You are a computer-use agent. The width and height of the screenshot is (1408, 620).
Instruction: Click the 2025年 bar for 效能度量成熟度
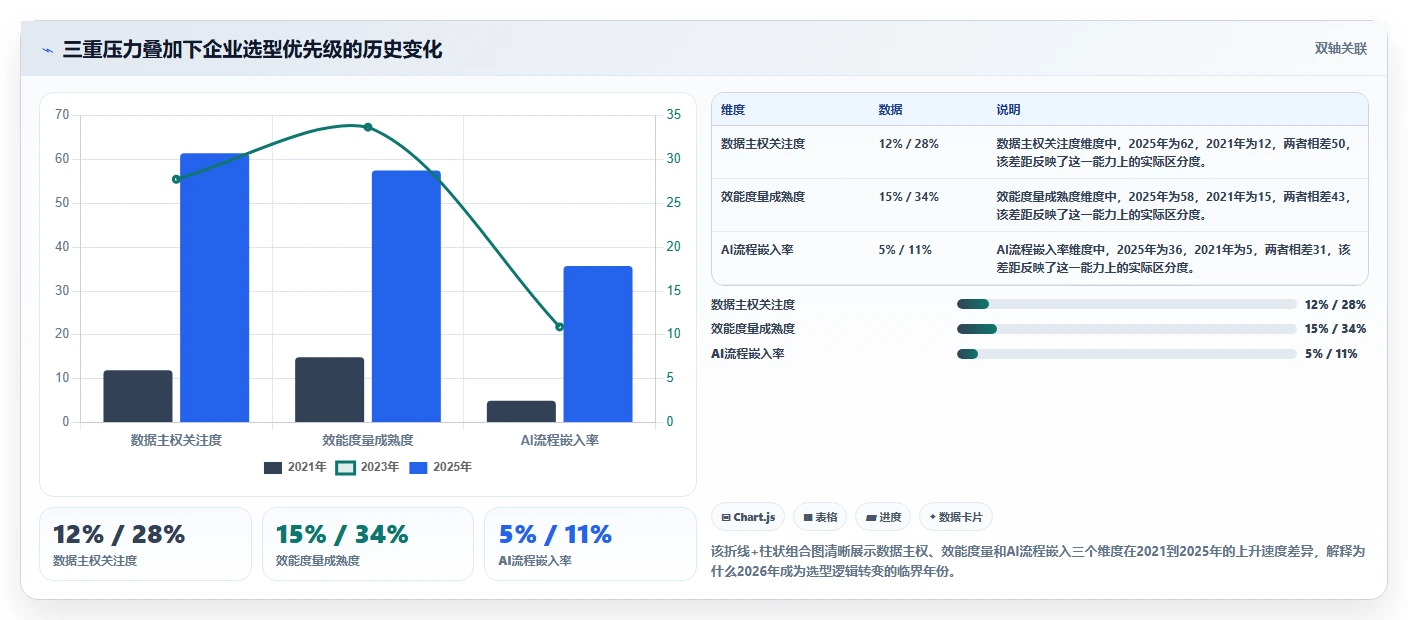click(x=406, y=296)
